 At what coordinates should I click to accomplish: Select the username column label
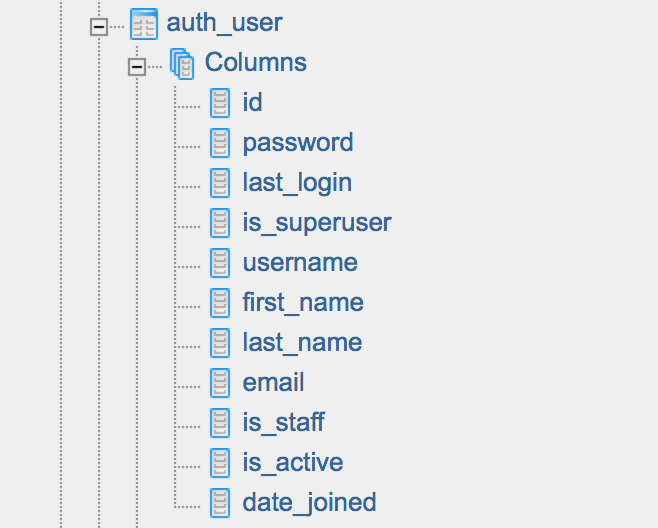pos(300,263)
